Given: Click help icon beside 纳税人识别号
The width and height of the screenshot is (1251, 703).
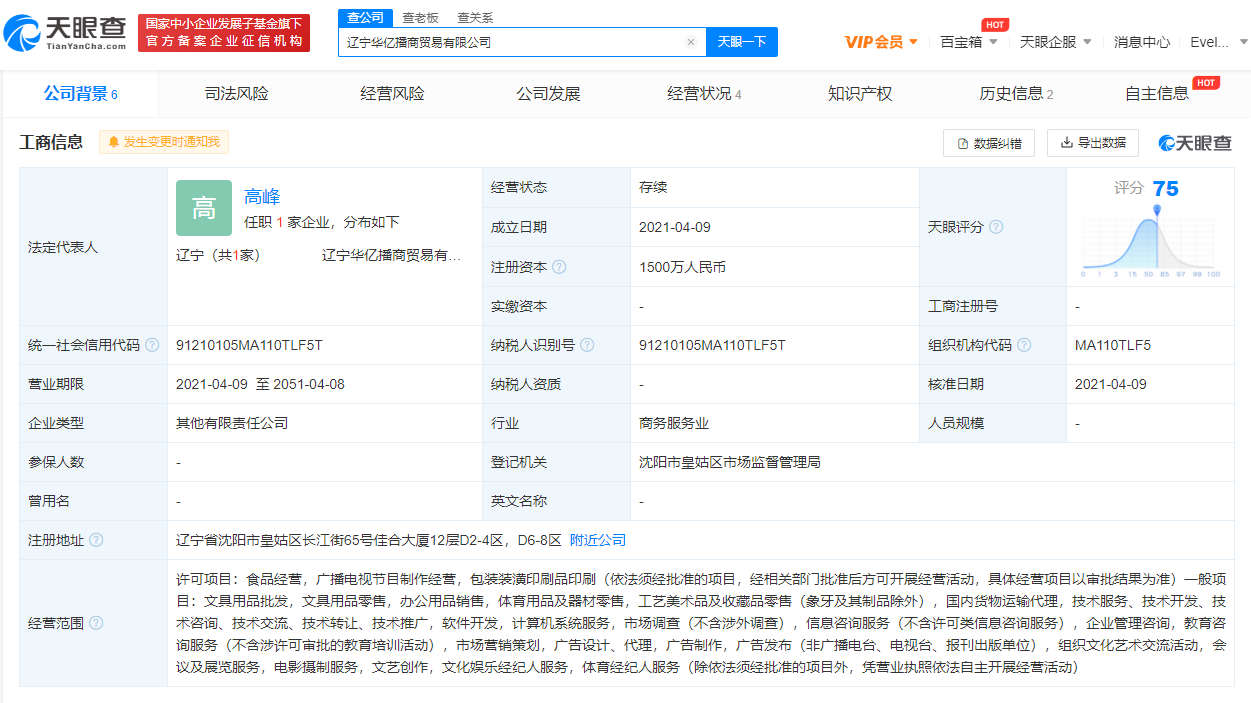Looking at the screenshot, I should point(587,345).
